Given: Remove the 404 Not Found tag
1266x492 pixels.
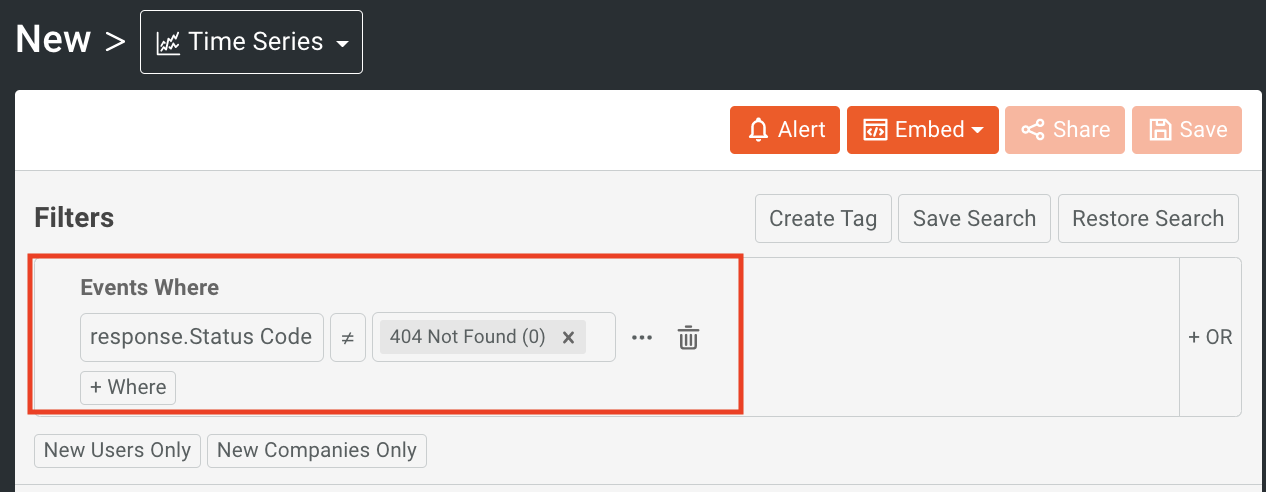Looking at the screenshot, I should (568, 338).
